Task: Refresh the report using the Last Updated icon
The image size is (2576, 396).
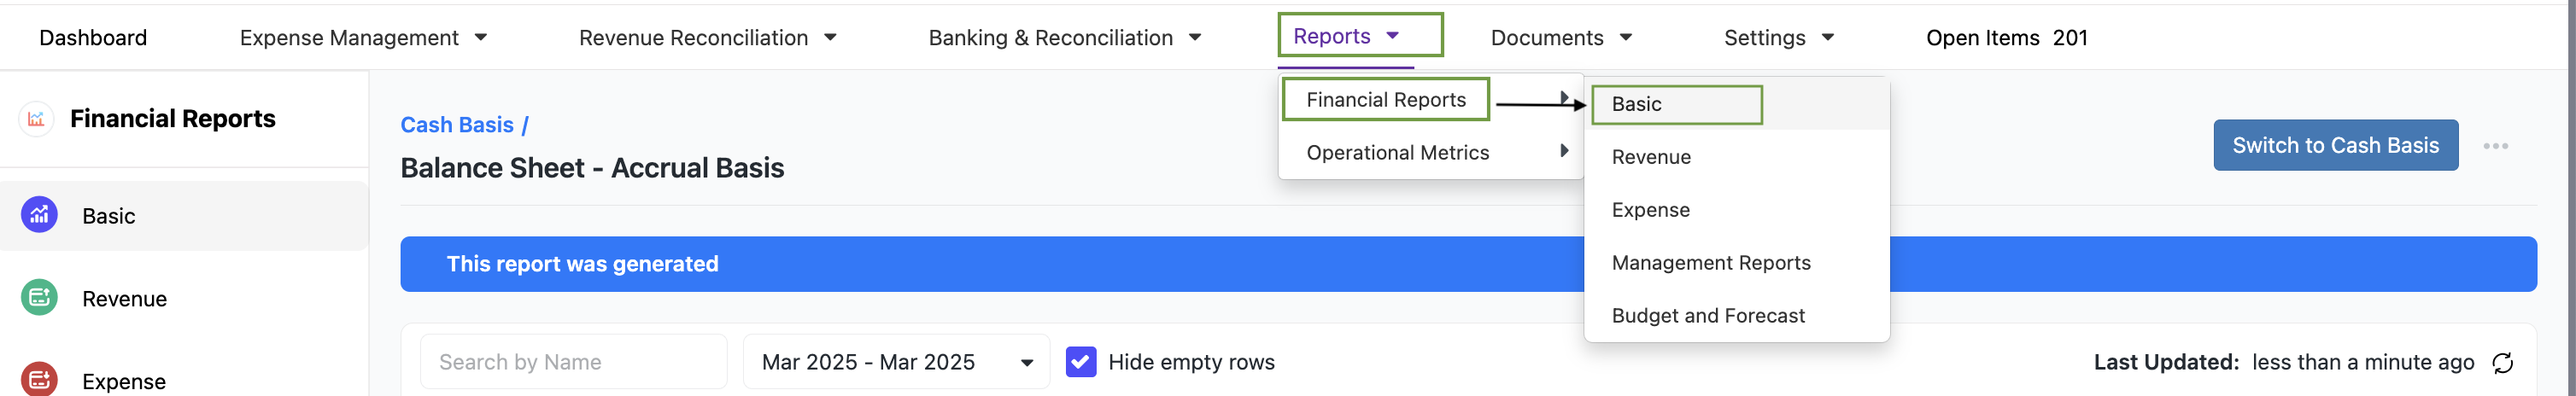Action: [x=2503, y=363]
